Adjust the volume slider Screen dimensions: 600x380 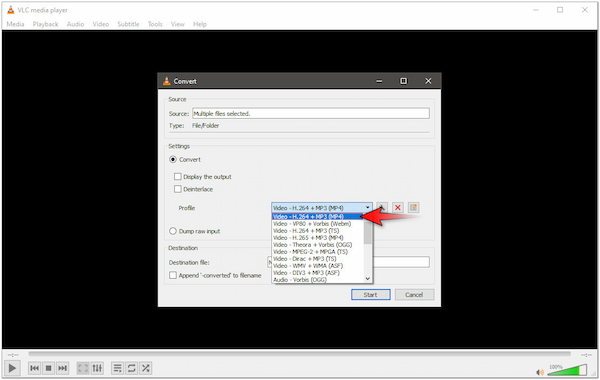point(567,370)
